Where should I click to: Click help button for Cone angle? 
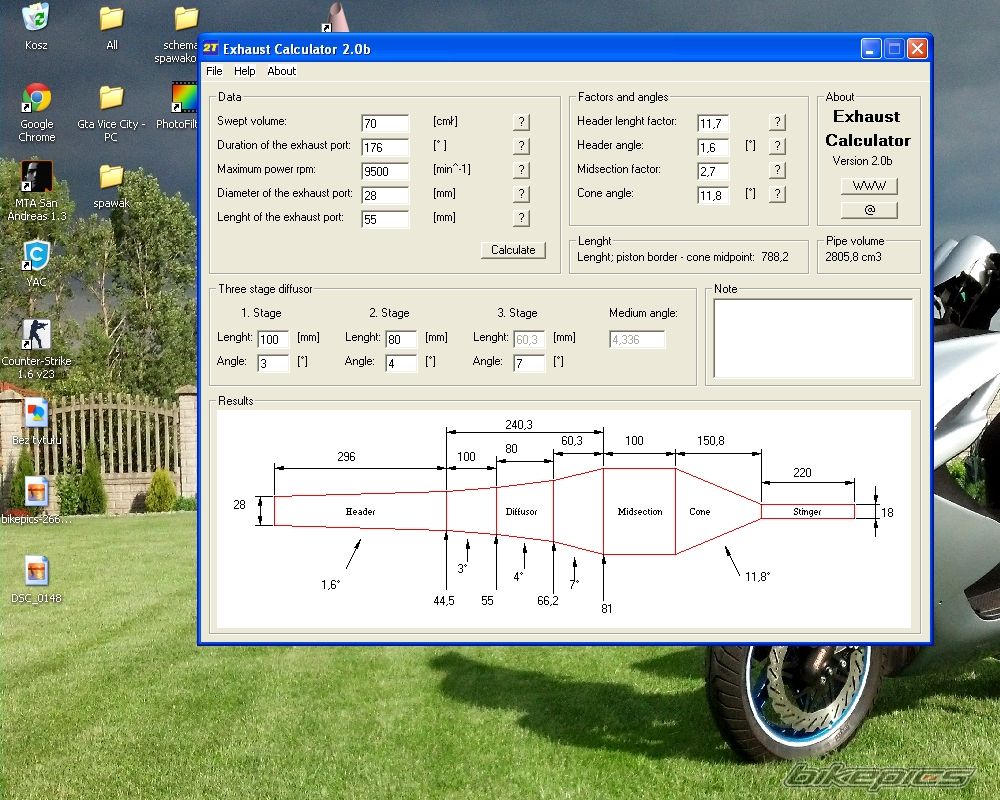[777, 194]
